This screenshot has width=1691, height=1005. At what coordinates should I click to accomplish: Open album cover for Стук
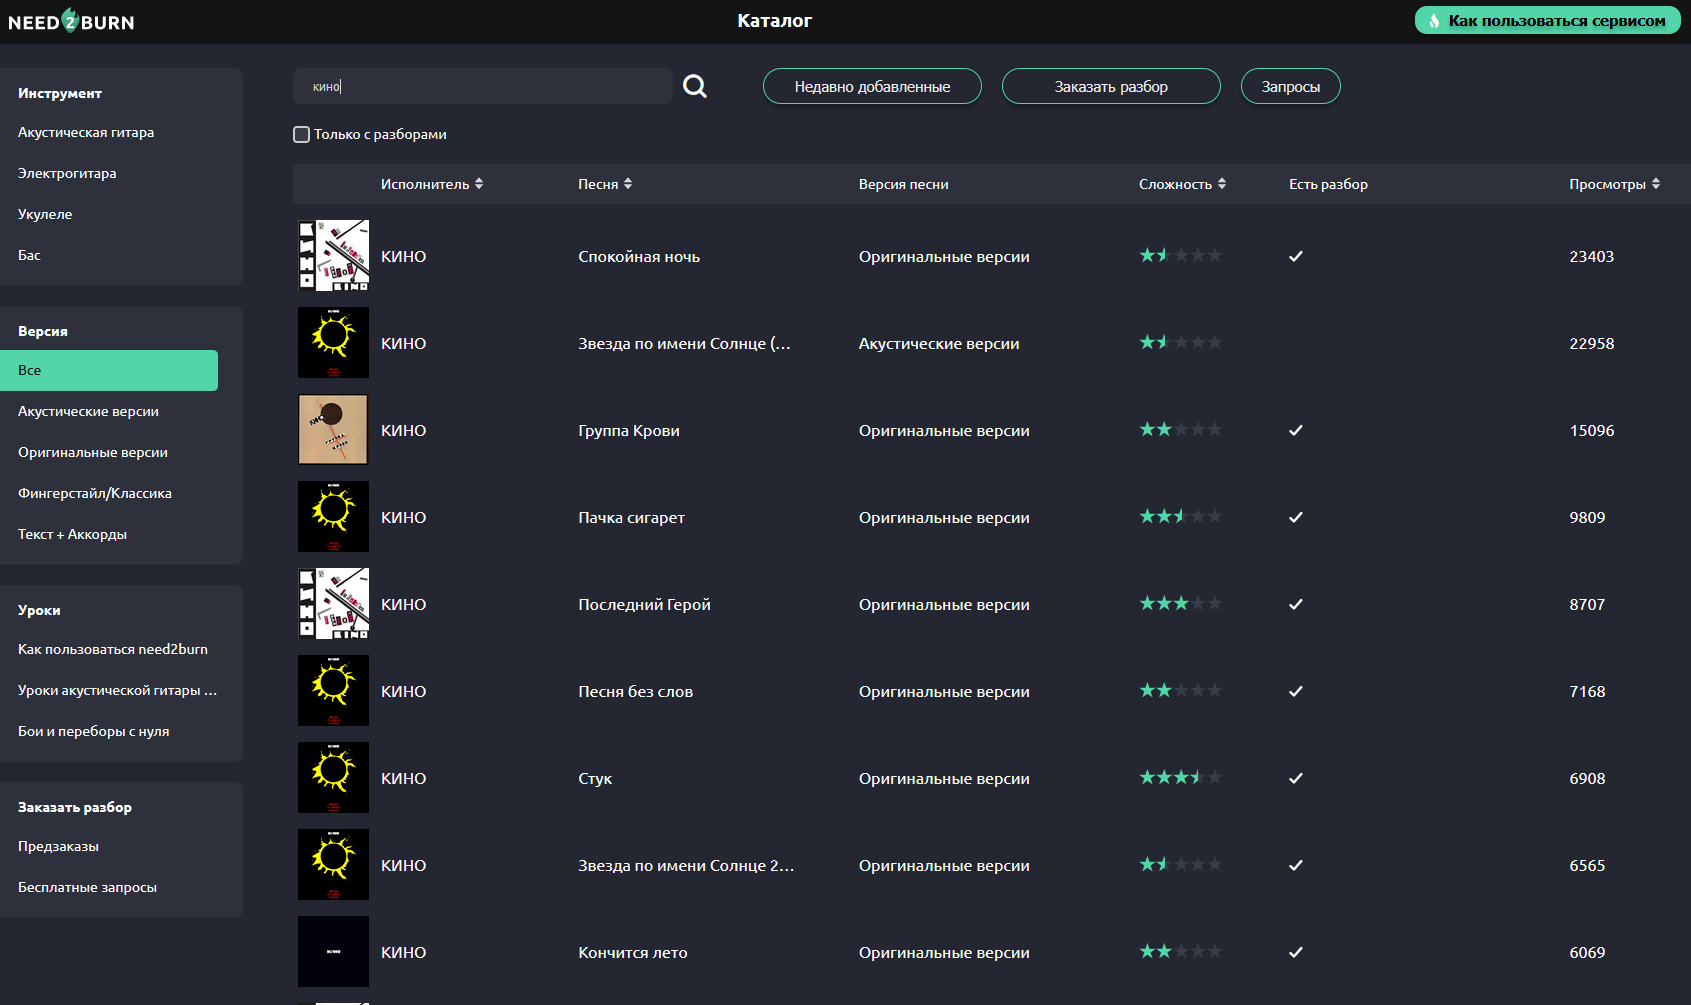pos(333,777)
